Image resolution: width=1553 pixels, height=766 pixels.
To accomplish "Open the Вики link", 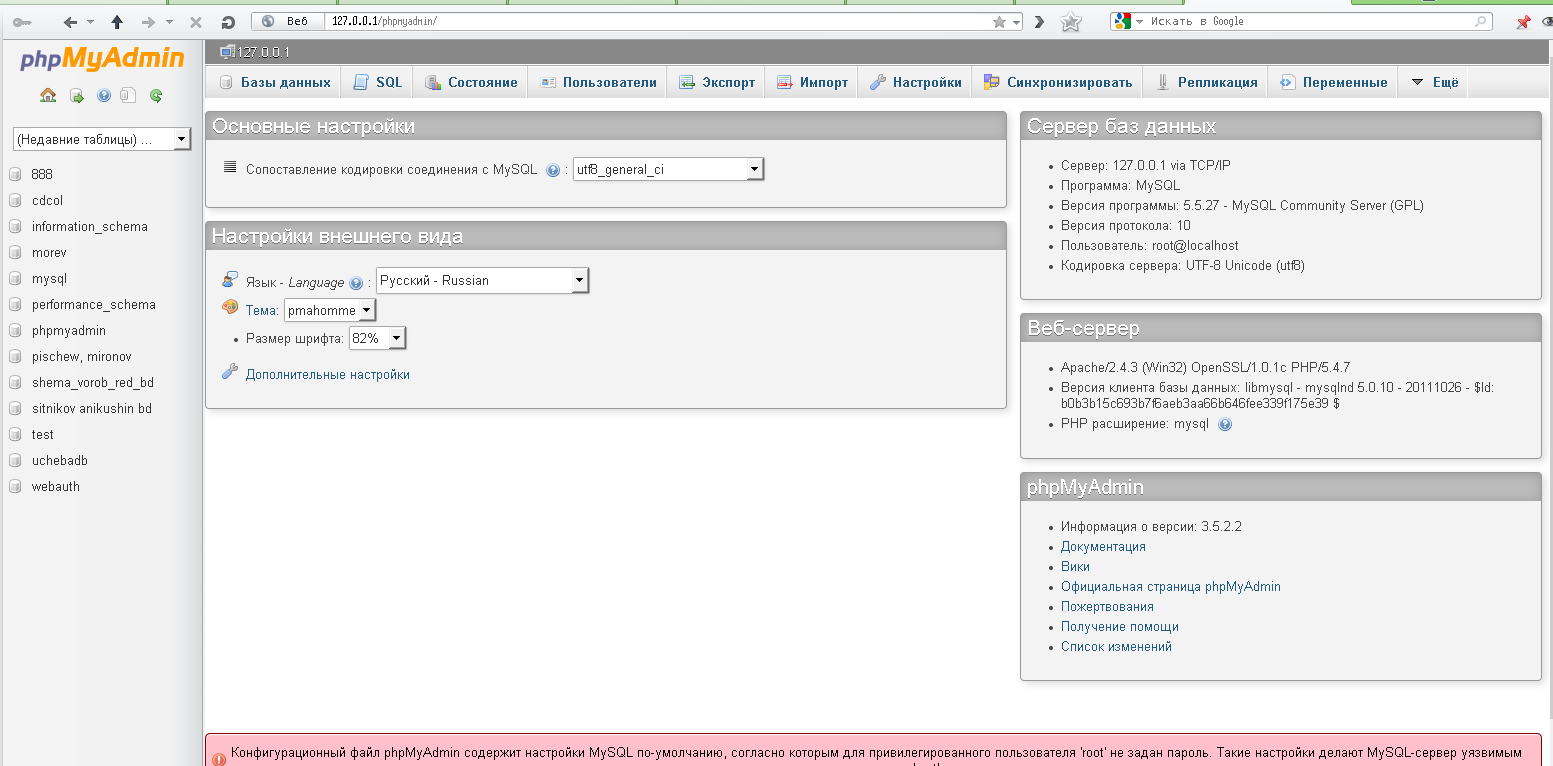I will (1075, 567).
